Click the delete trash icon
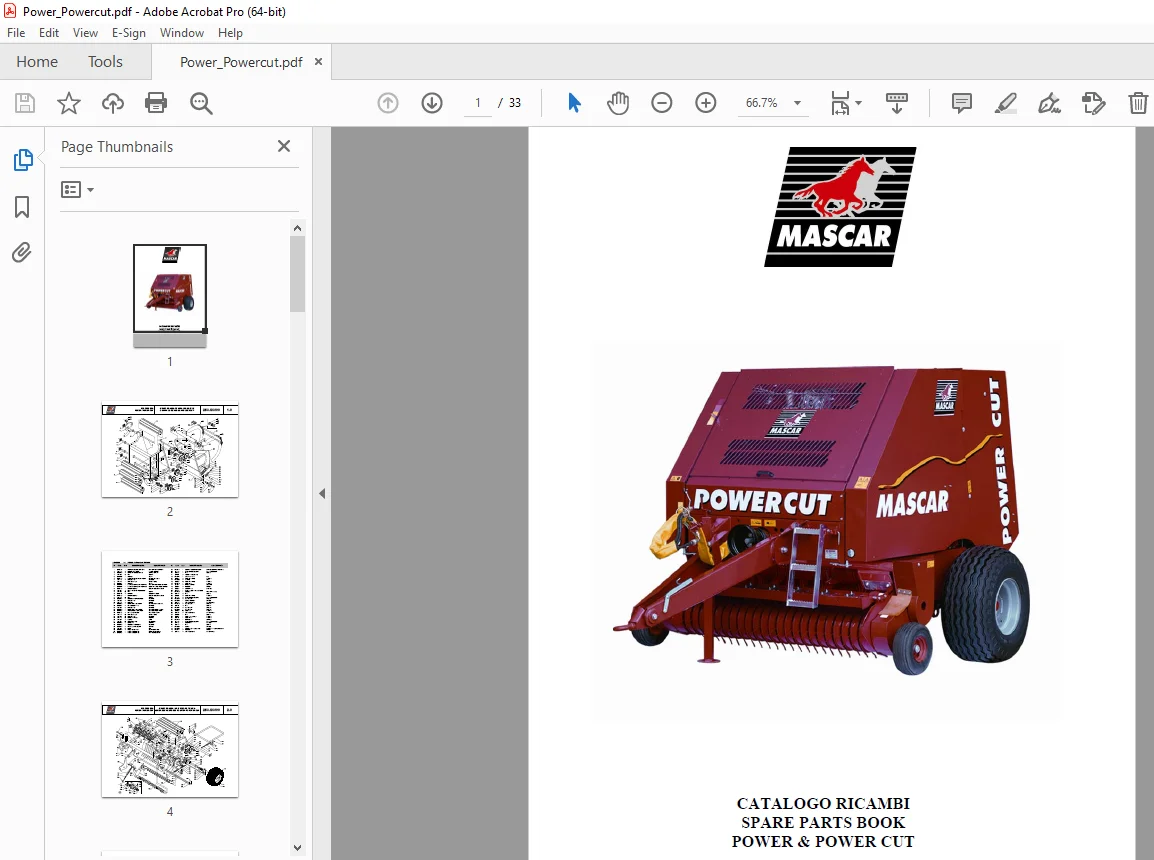The width and height of the screenshot is (1154, 860). click(1138, 103)
